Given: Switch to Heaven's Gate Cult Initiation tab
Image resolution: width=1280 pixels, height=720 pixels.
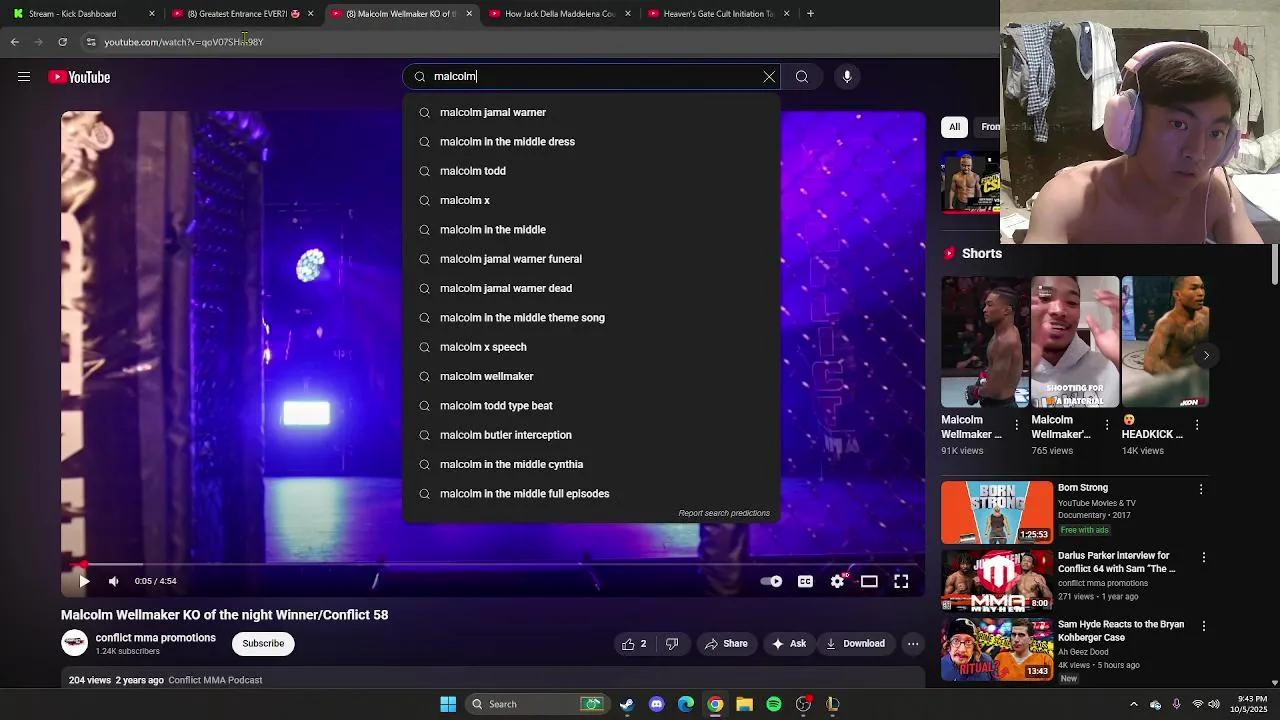Looking at the screenshot, I should 718,14.
